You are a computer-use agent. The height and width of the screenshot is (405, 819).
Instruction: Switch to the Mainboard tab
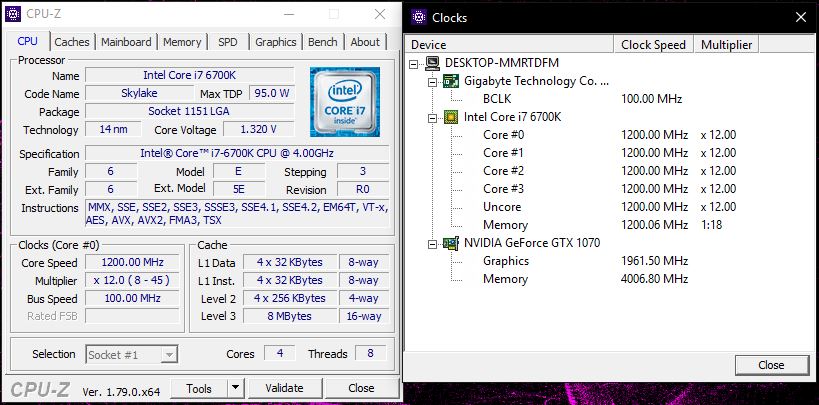coord(126,42)
